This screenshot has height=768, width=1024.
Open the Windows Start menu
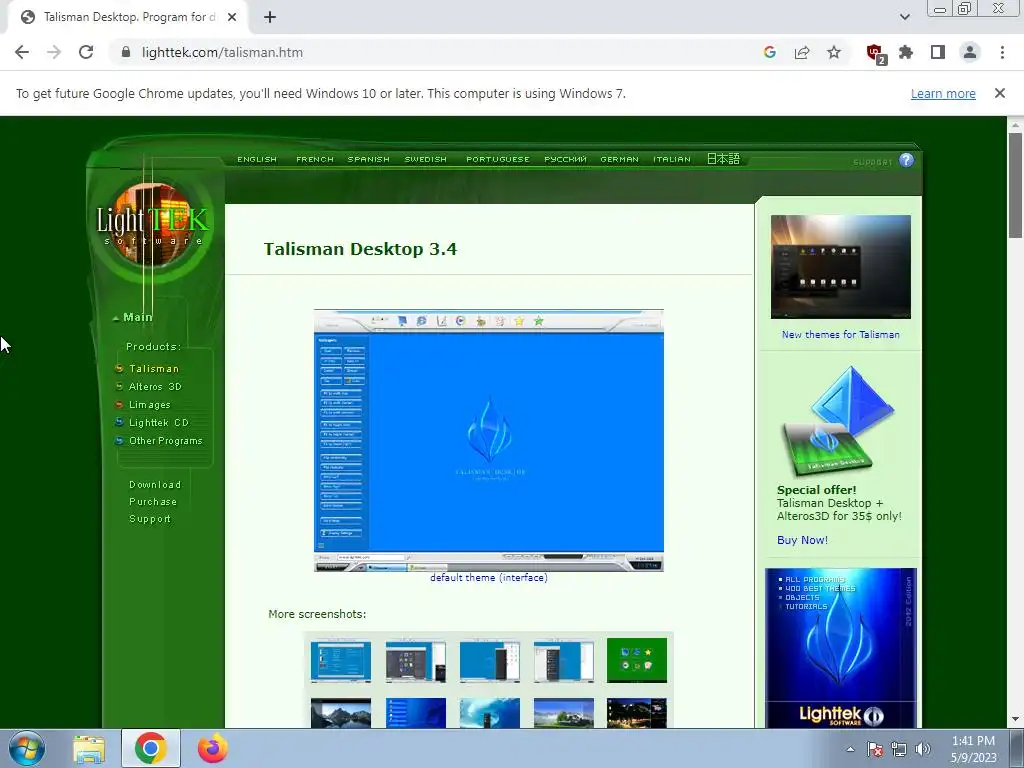coord(27,748)
